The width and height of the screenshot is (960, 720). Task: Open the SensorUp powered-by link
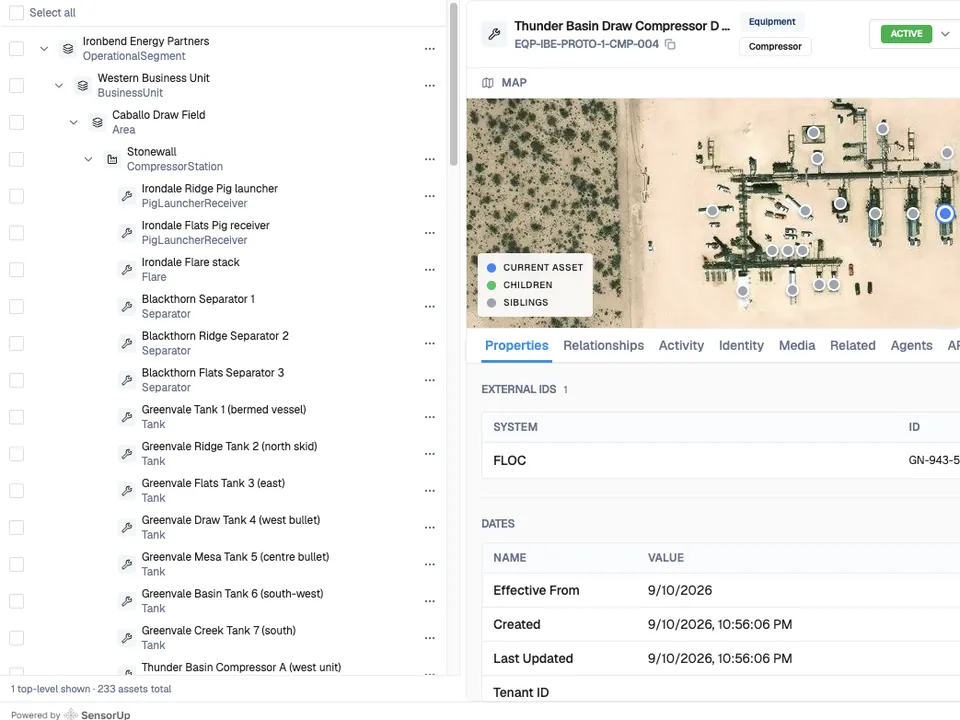click(x=97, y=714)
